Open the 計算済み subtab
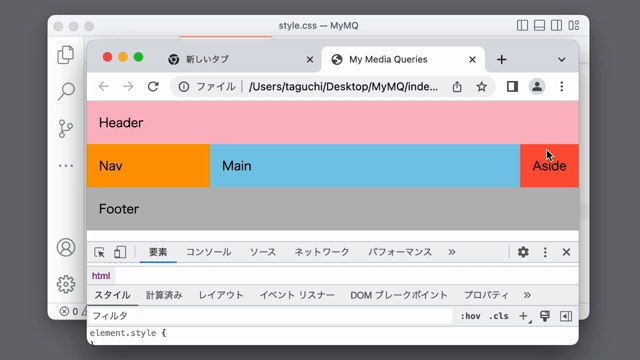Viewport: 640px width, 360px height. [x=164, y=295]
